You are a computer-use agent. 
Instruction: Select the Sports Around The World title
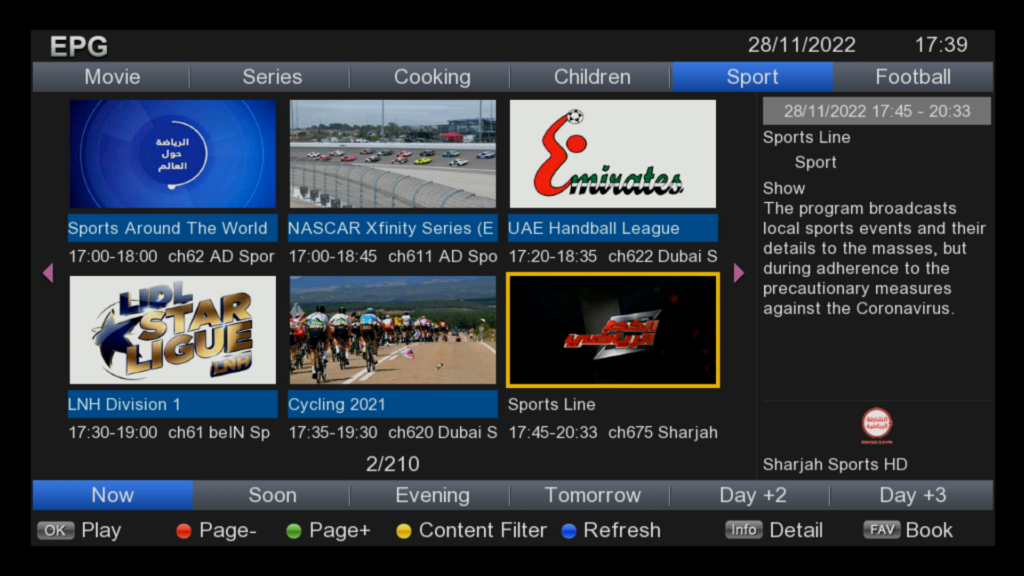point(172,228)
